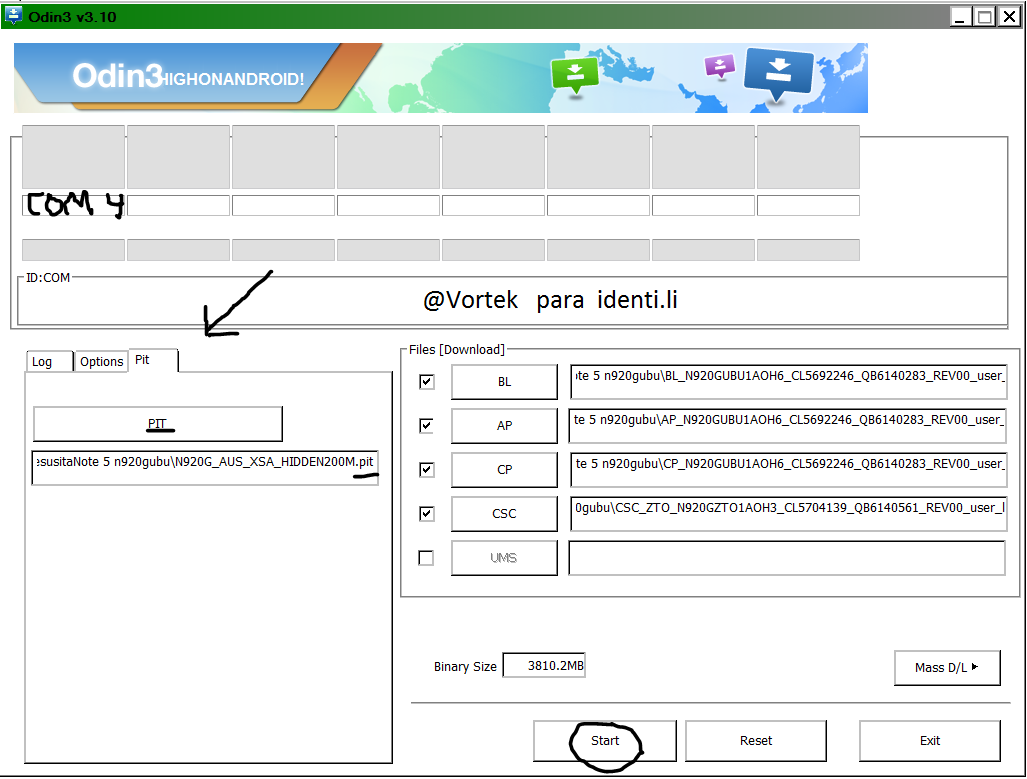The width and height of the screenshot is (1027, 779).
Task: Click the AP file path field
Action: pos(788,426)
